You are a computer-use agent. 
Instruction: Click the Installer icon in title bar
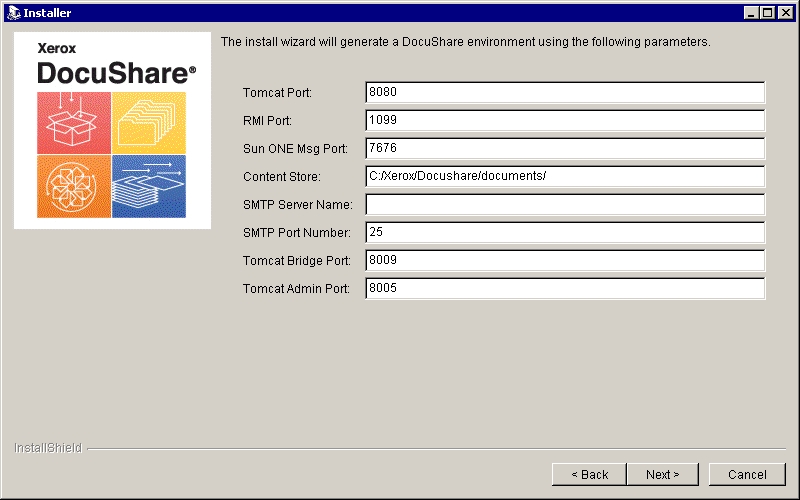(13, 13)
